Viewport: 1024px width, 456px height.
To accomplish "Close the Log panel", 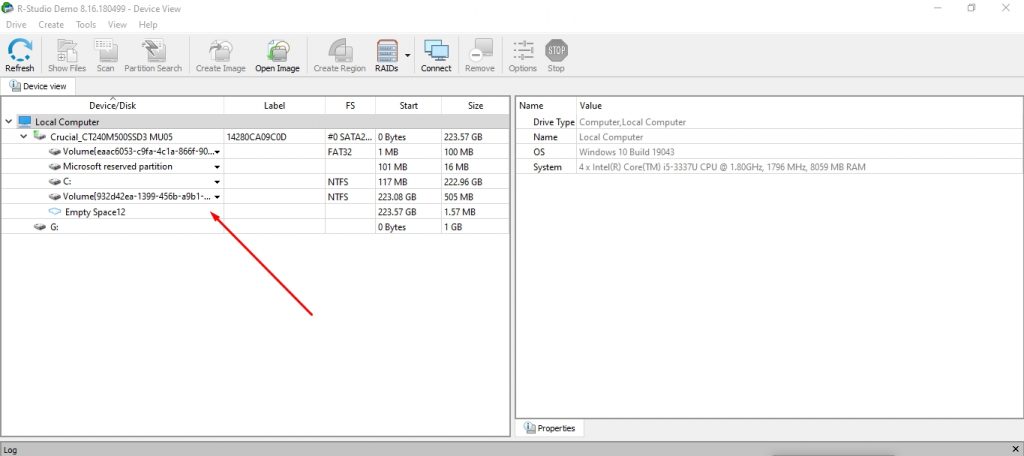I will [1015, 449].
